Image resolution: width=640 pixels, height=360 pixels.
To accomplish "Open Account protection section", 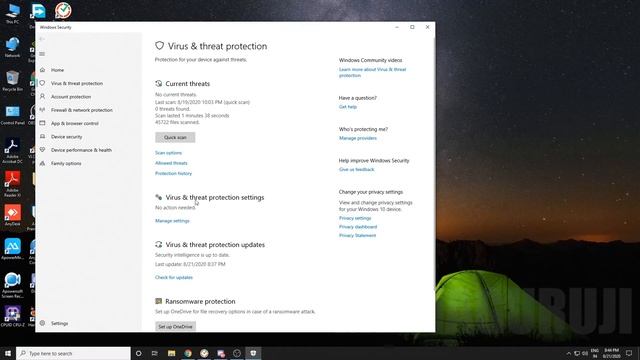I will point(71,97).
